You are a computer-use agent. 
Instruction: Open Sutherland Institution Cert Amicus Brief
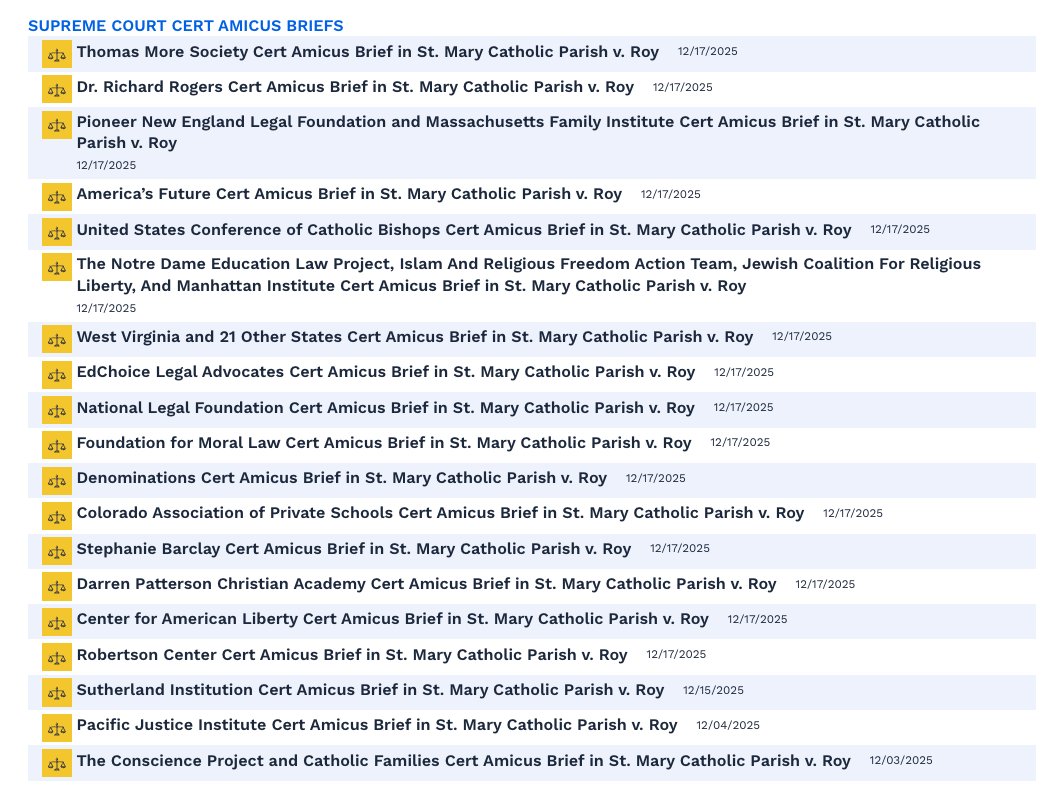[x=370, y=690]
